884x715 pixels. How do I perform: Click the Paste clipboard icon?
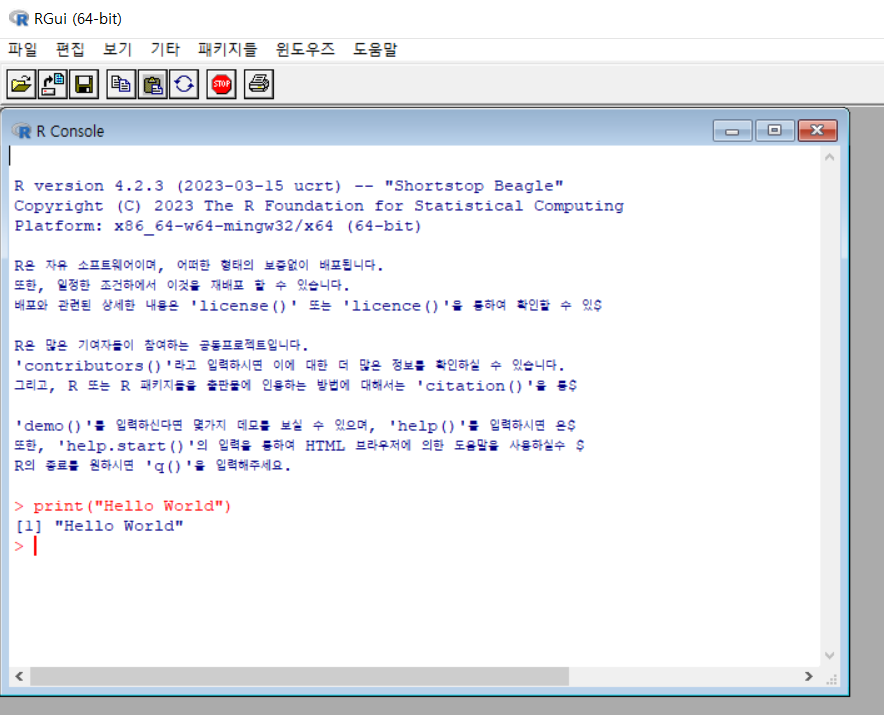click(153, 85)
